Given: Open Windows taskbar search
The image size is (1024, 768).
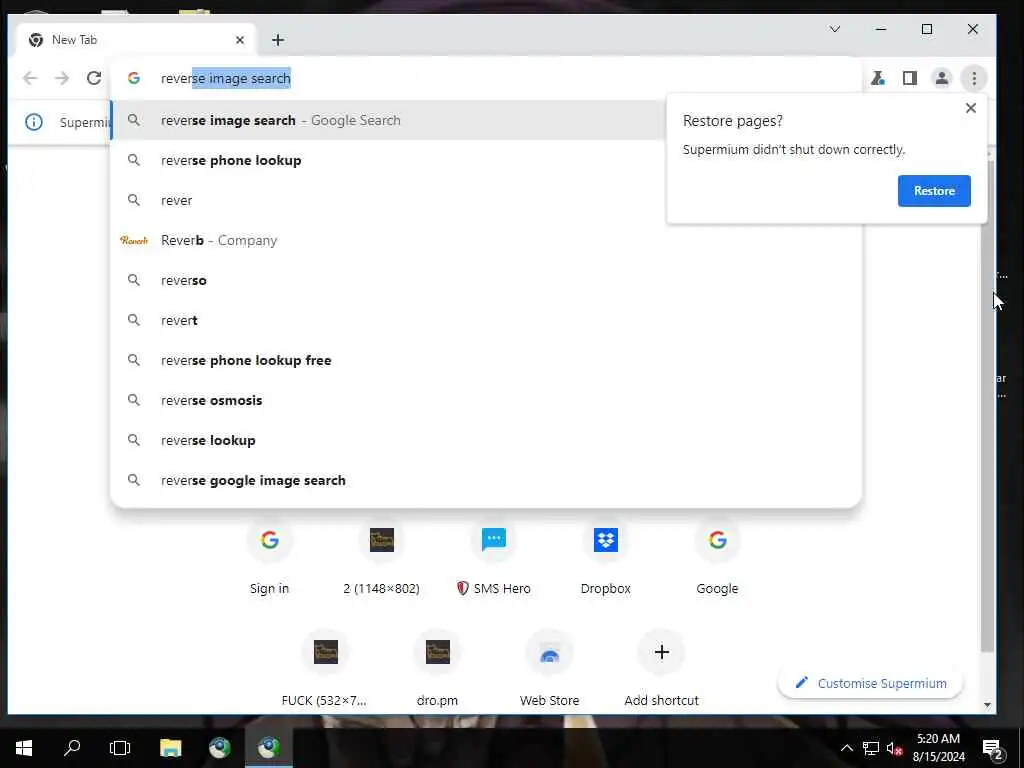Looking at the screenshot, I should [x=72, y=748].
